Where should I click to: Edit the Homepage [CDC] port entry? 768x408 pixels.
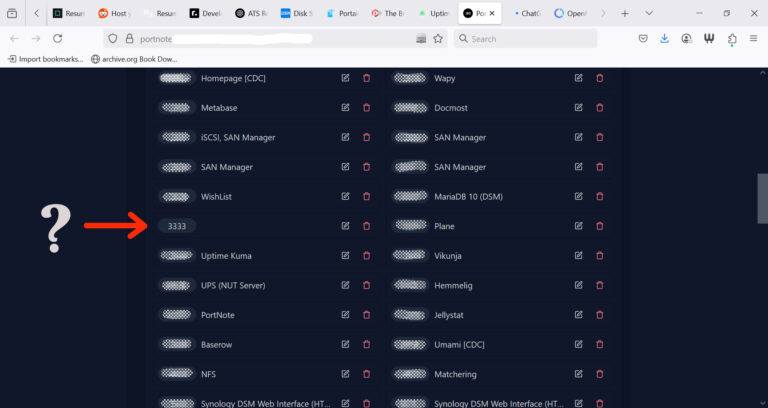345,78
